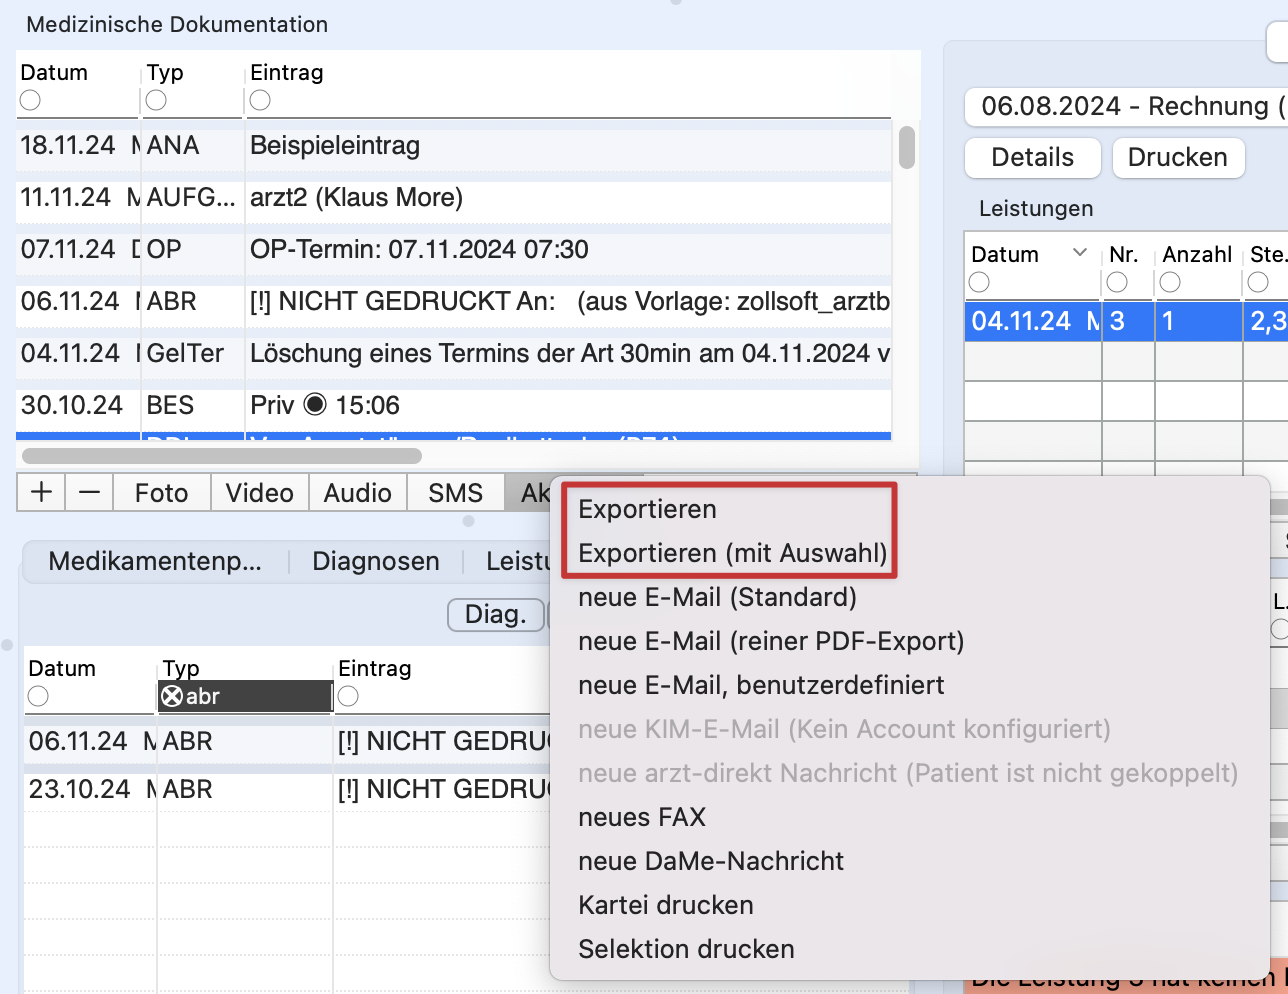1288x994 pixels.
Task: Select the 06.11.24 ABR row in upper table
Action: pyautogui.click(x=454, y=301)
